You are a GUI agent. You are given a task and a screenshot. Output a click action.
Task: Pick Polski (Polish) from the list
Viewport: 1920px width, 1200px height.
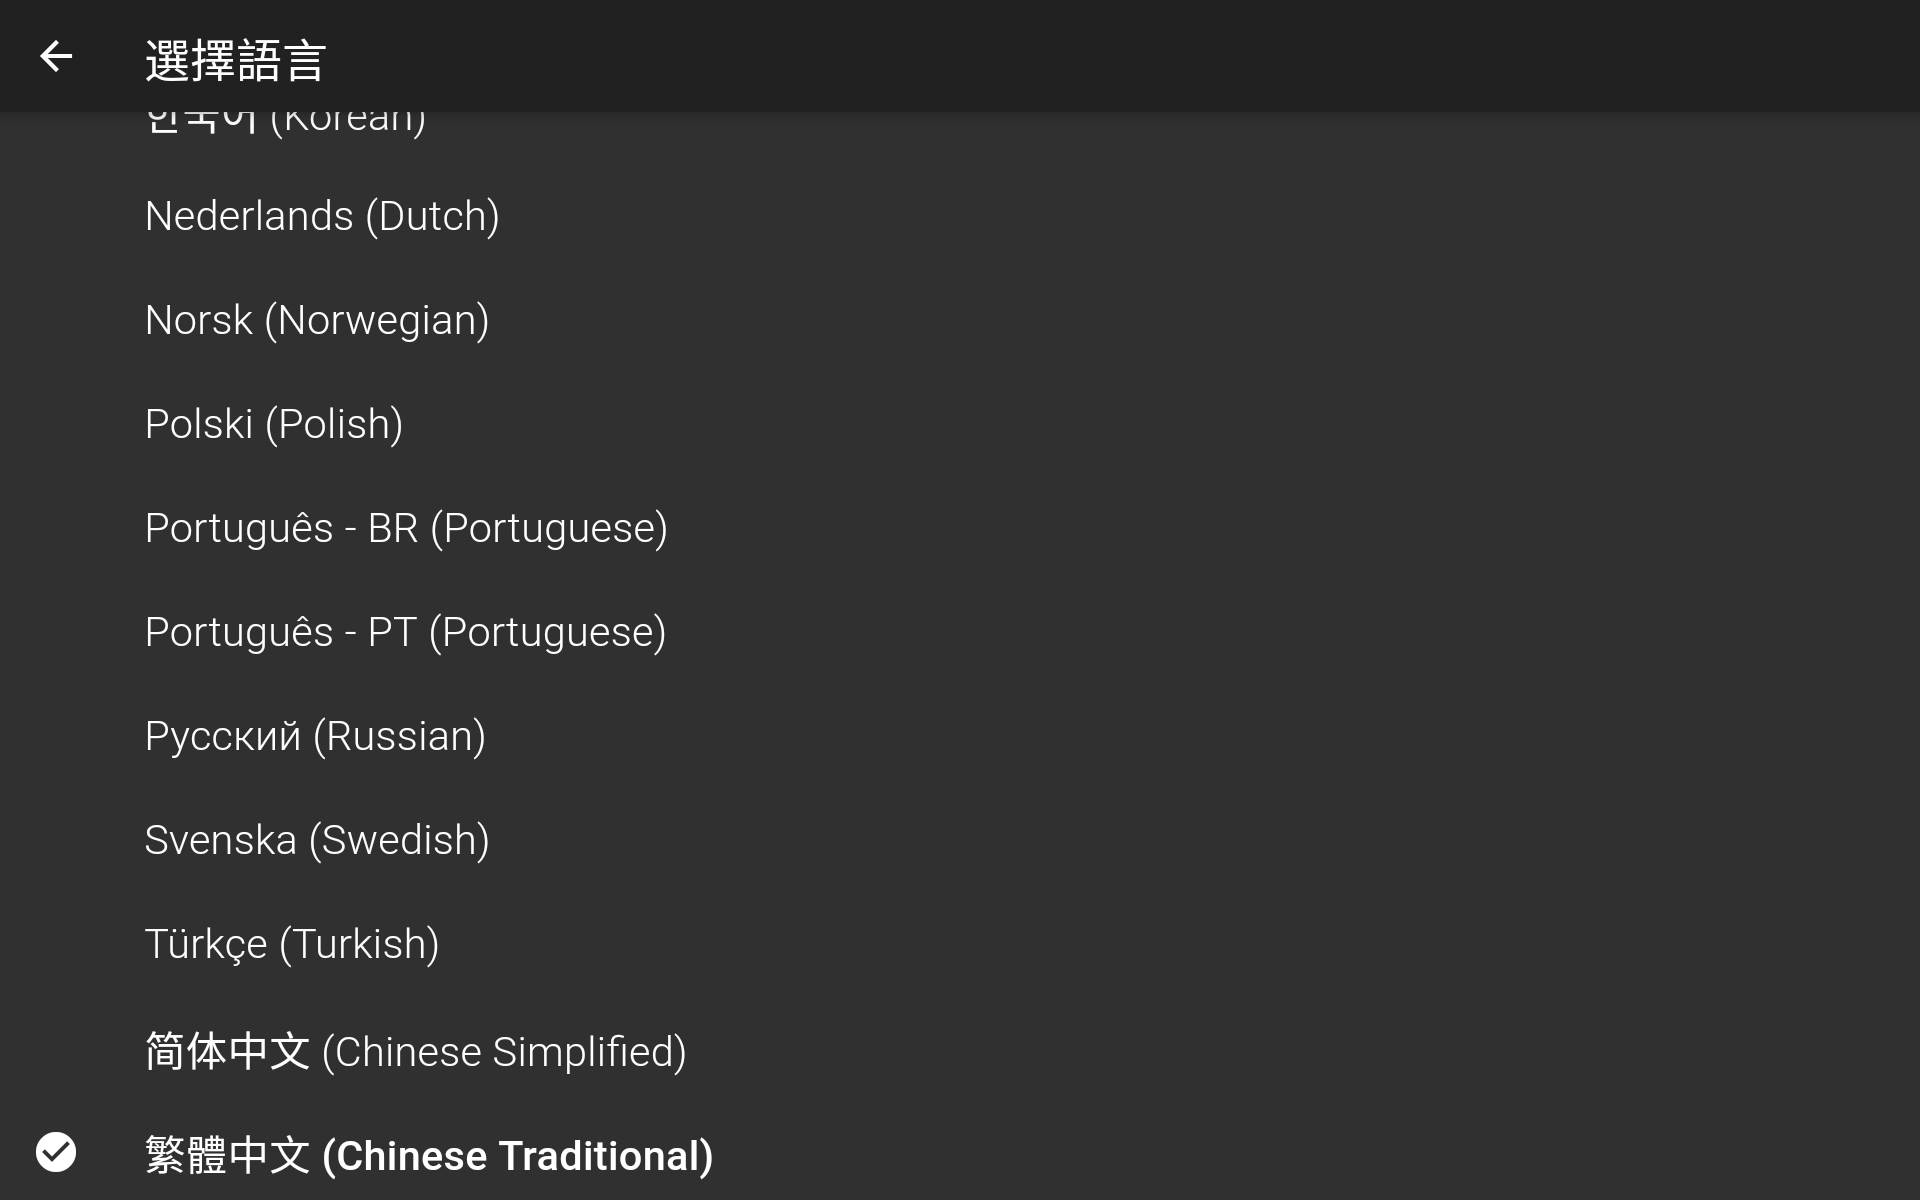(x=960, y=424)
